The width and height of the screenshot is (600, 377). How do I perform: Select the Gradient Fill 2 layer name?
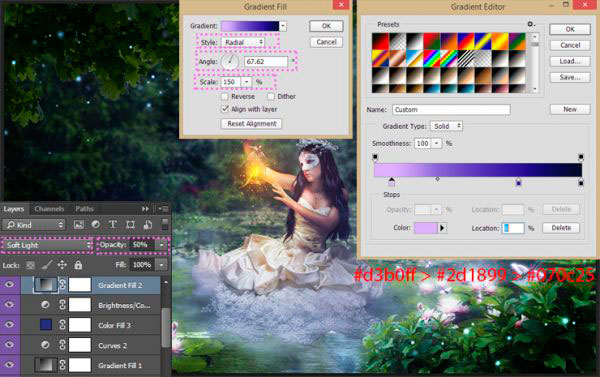pyautogui.click(x=120, y=285)
